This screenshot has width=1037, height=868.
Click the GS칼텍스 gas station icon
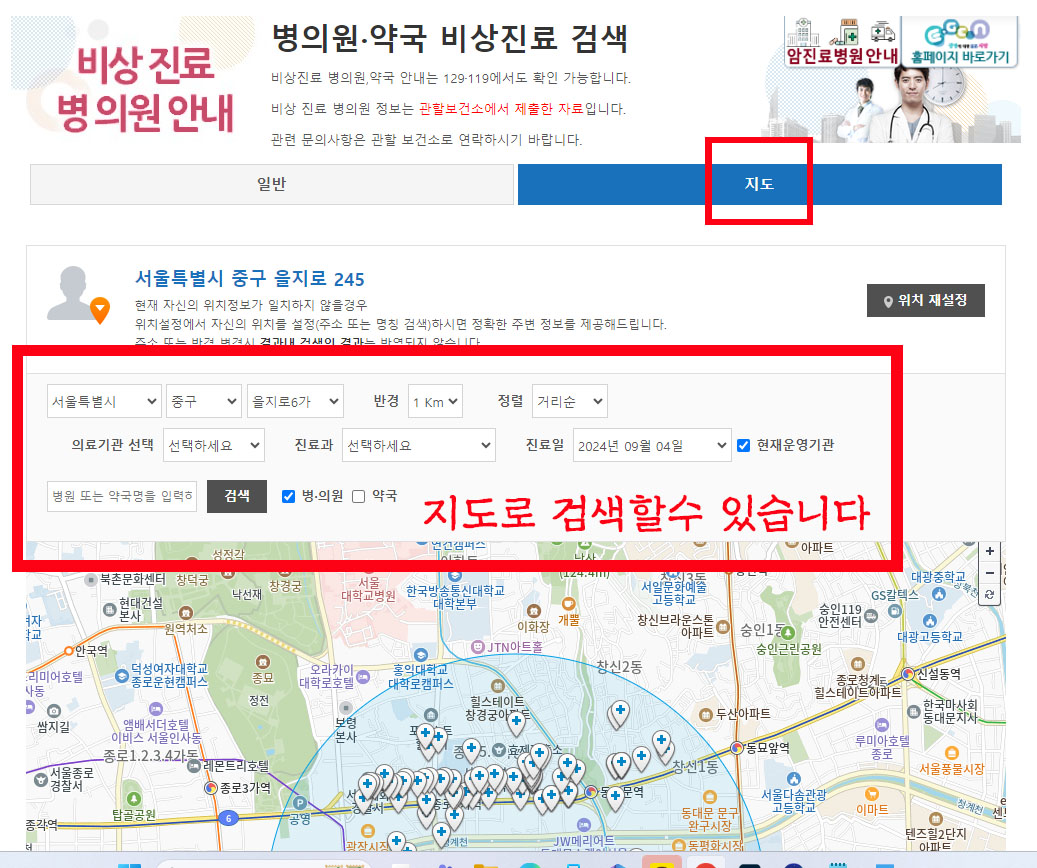pos(895,611)
